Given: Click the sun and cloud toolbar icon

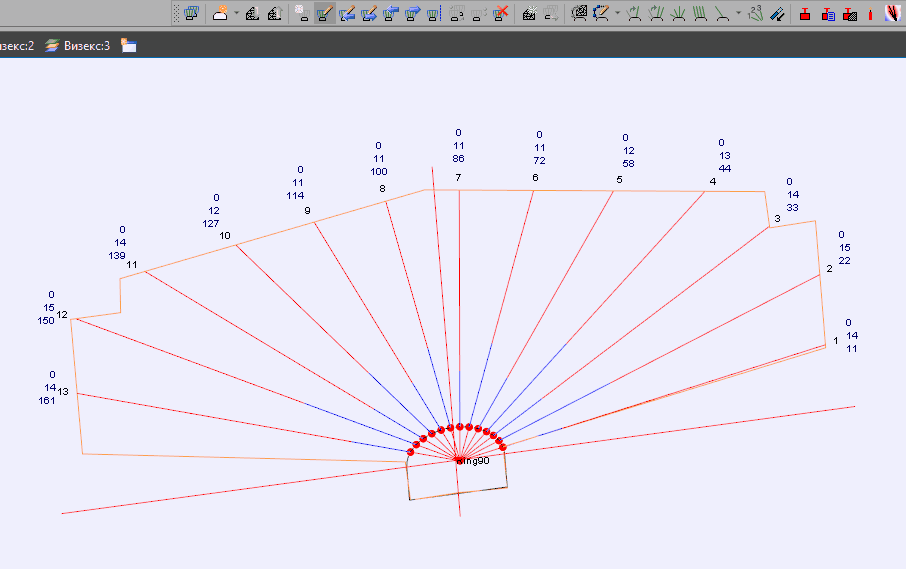Looking at the screenshot, I should coord(220,14).
